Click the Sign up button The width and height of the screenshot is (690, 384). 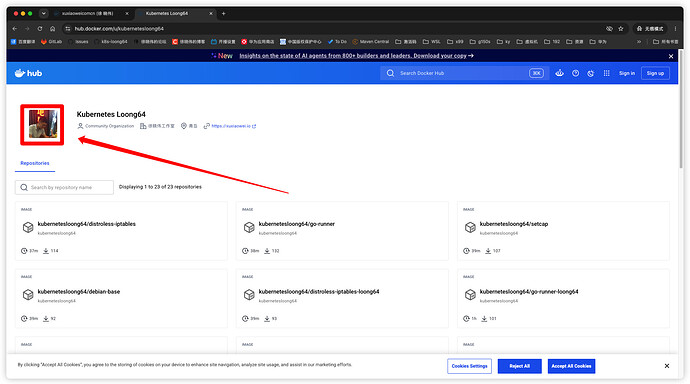655,73
